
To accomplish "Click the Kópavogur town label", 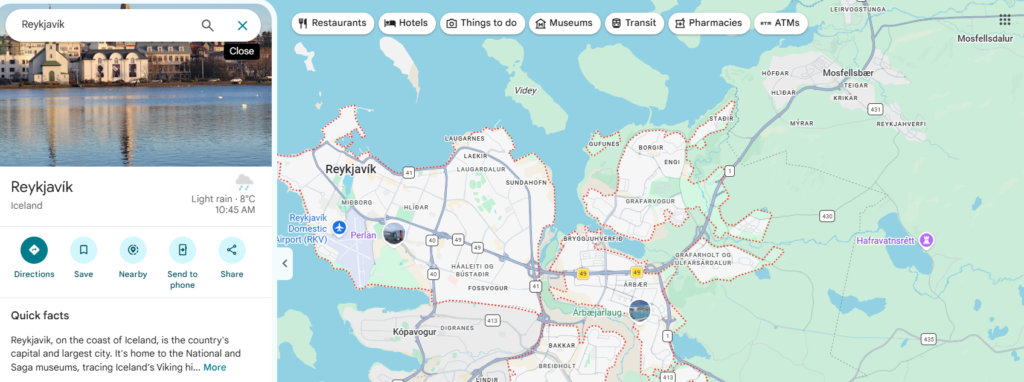I will coord(414,332).
